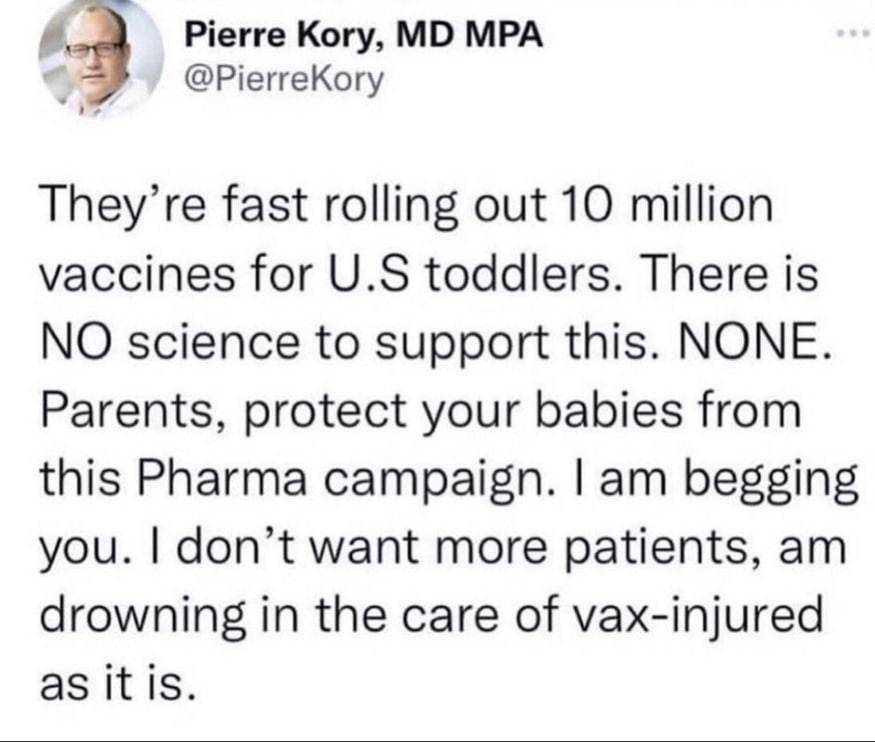The width and height of the screenshot is (875, 742).
Task: Click the text line starting "They're fast rolling"
Action: coord(405,208)
